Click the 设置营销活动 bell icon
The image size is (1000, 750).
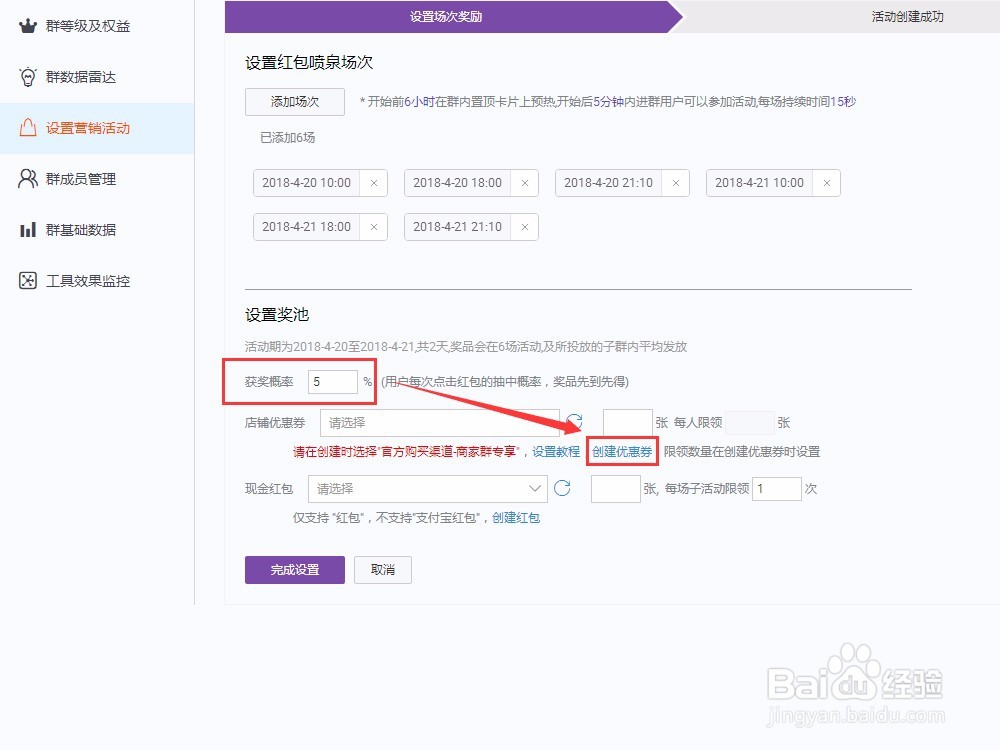tap(27, 128)
